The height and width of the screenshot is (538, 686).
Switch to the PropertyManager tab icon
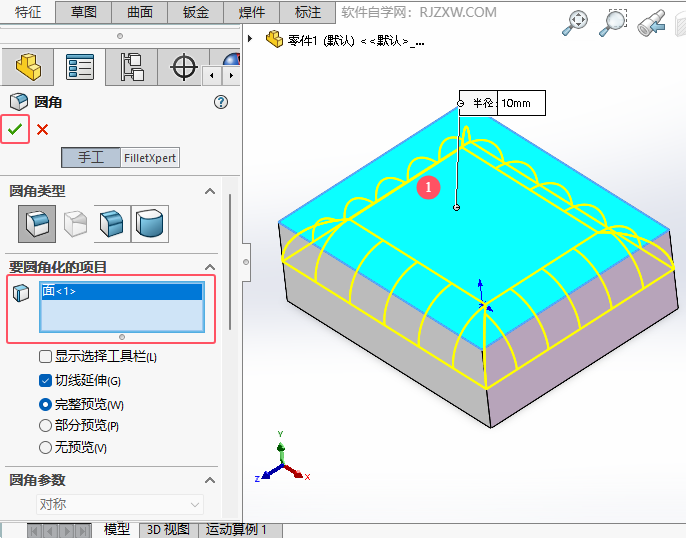(x=80, y=67)
